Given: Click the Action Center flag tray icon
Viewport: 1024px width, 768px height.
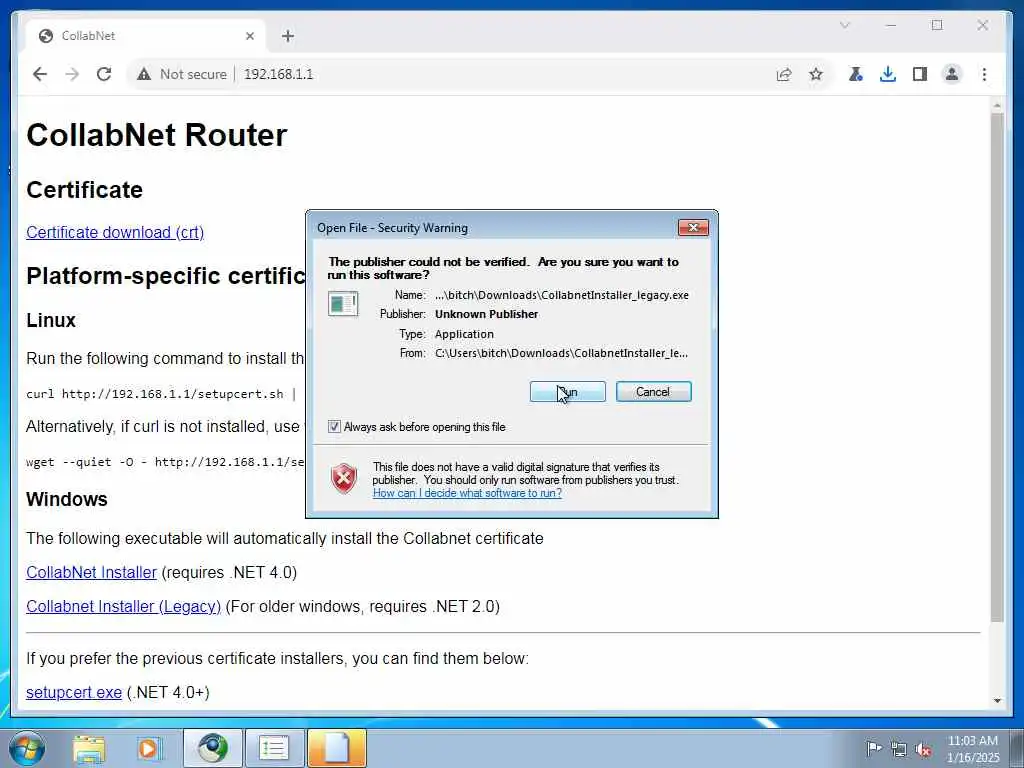Looking at the screenshot, I should 874,748.
